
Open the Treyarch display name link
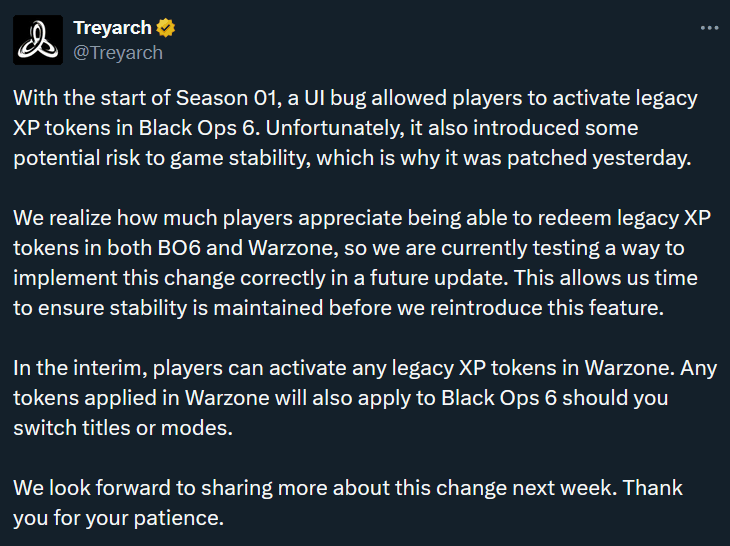coord(111,28)
